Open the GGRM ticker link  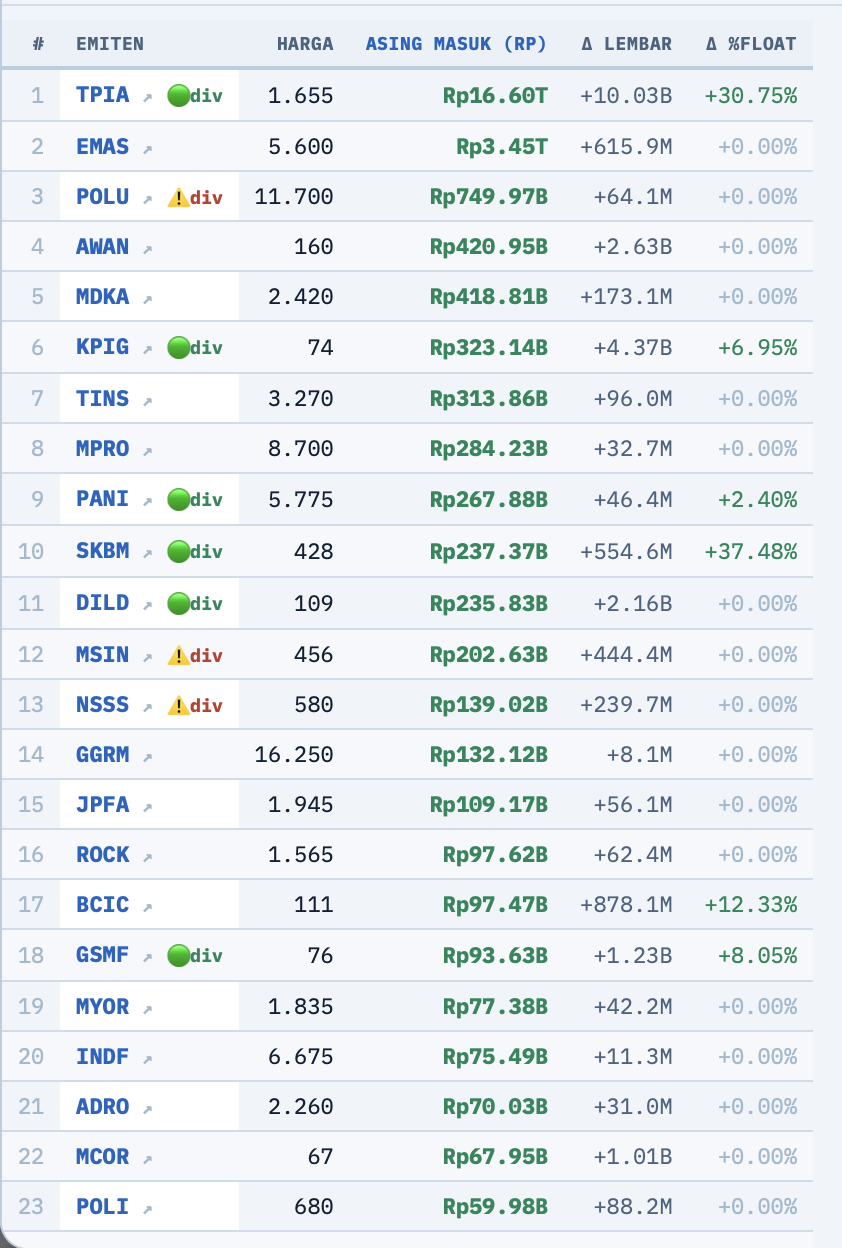[x=103, y=754]
